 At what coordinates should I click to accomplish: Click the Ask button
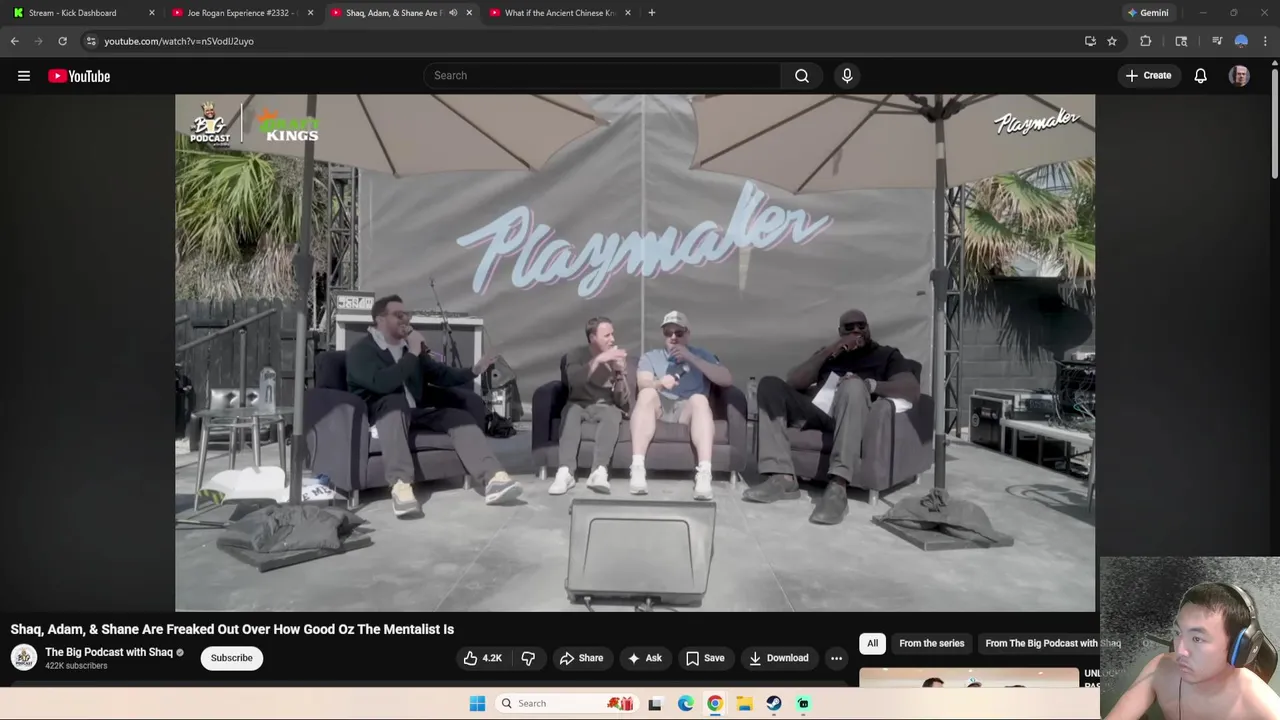[644, 658]
